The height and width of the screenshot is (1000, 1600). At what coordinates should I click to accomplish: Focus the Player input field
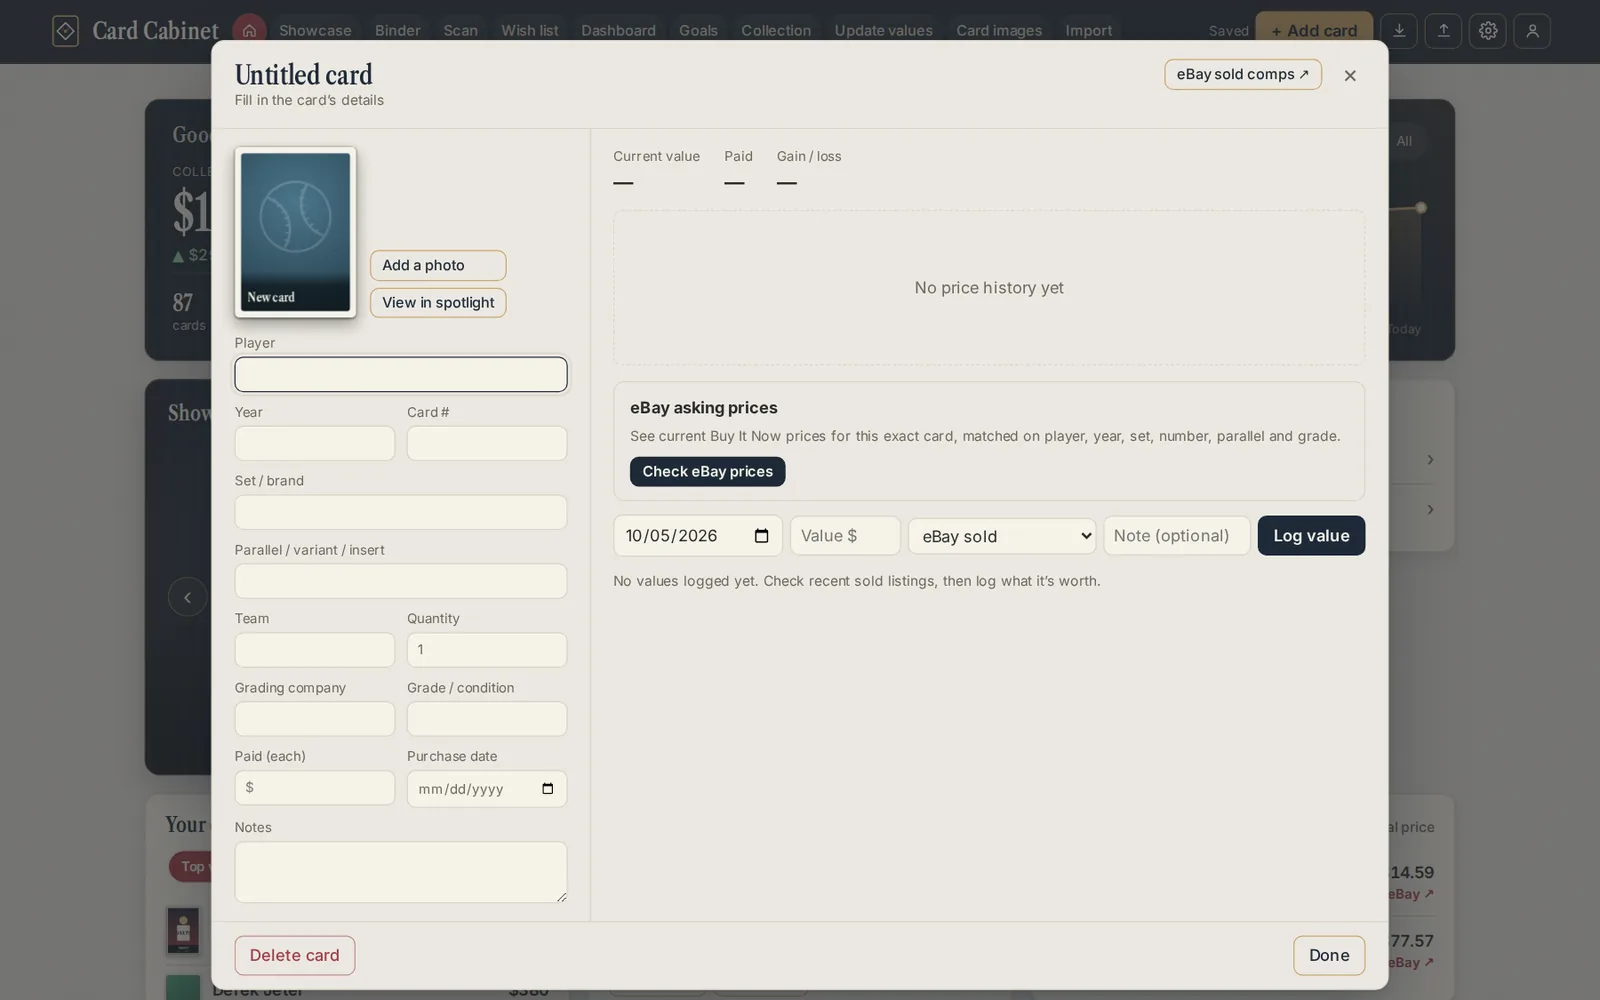tap(401, 375)
